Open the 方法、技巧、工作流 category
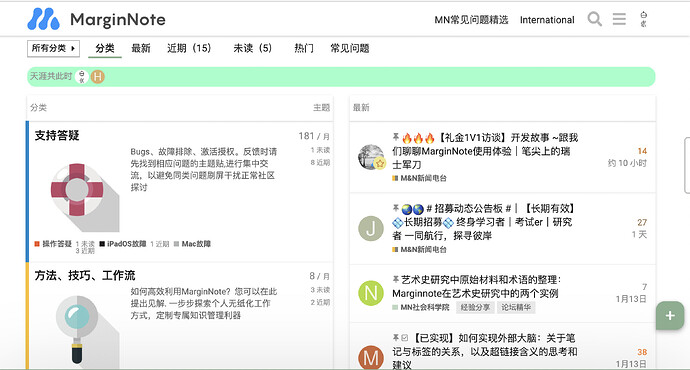 (x=85, y=275)
